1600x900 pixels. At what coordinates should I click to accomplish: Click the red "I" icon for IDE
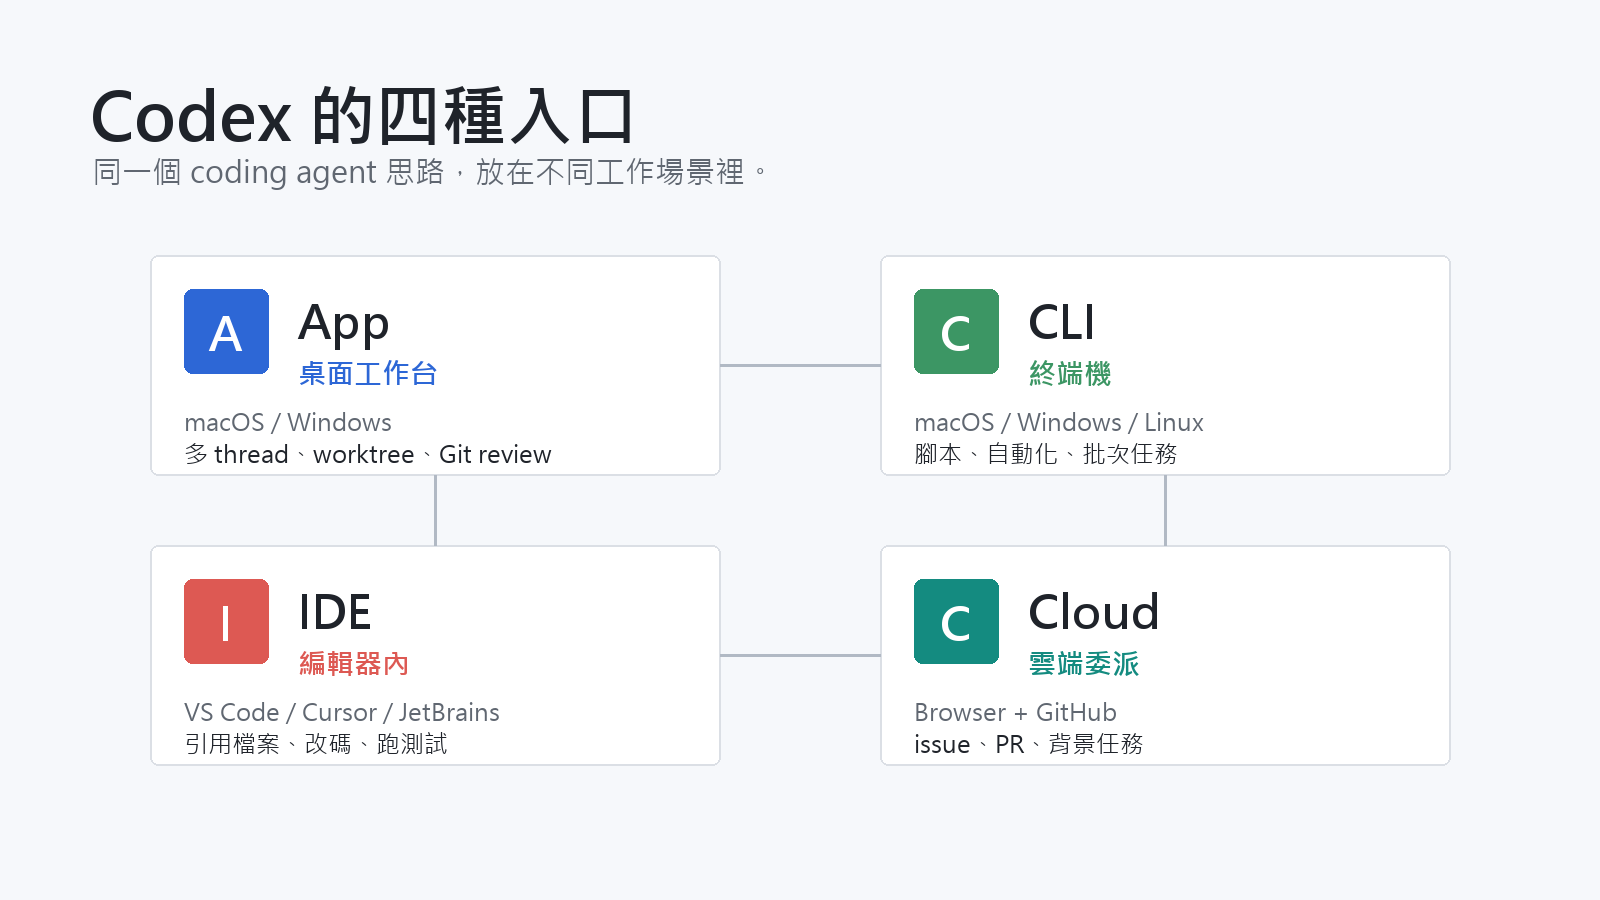coord(226,621)
